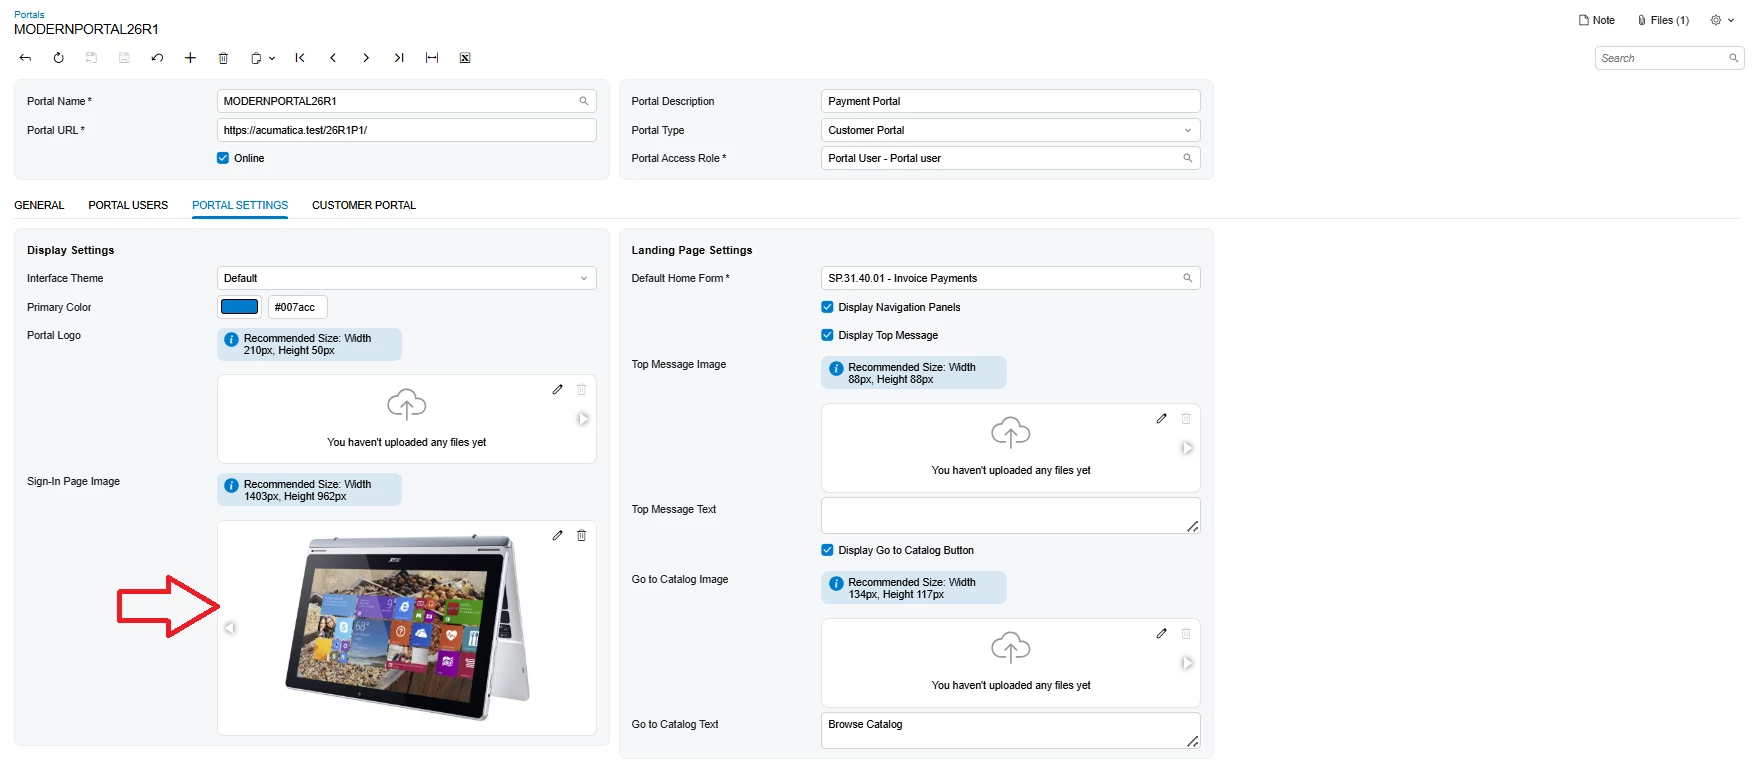Click the Excel export icon

click(x=465, y=58)
